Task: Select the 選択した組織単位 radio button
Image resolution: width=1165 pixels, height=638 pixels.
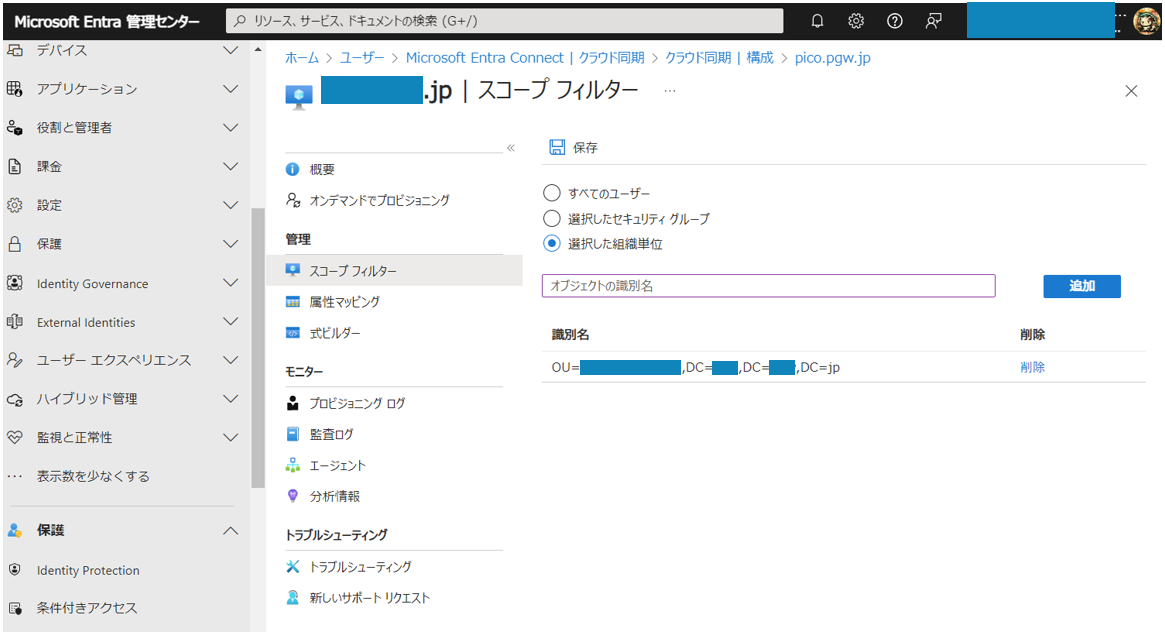Action: coord(551,243)
